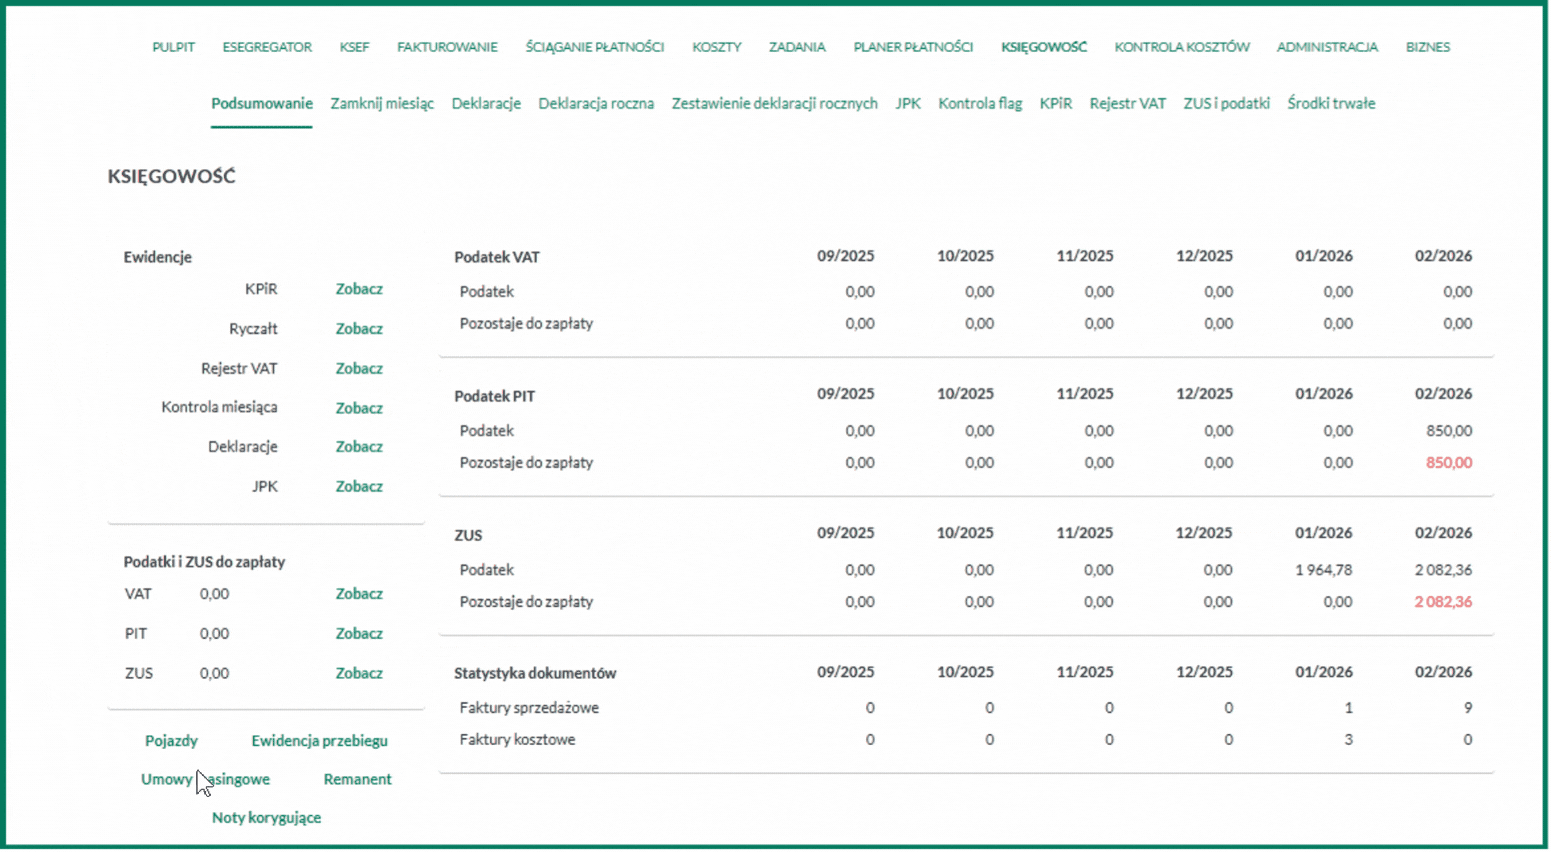1551x852 pixels.
Task: Click the 1 964,78 ZUS value
Action: (x=1323, y=570)
